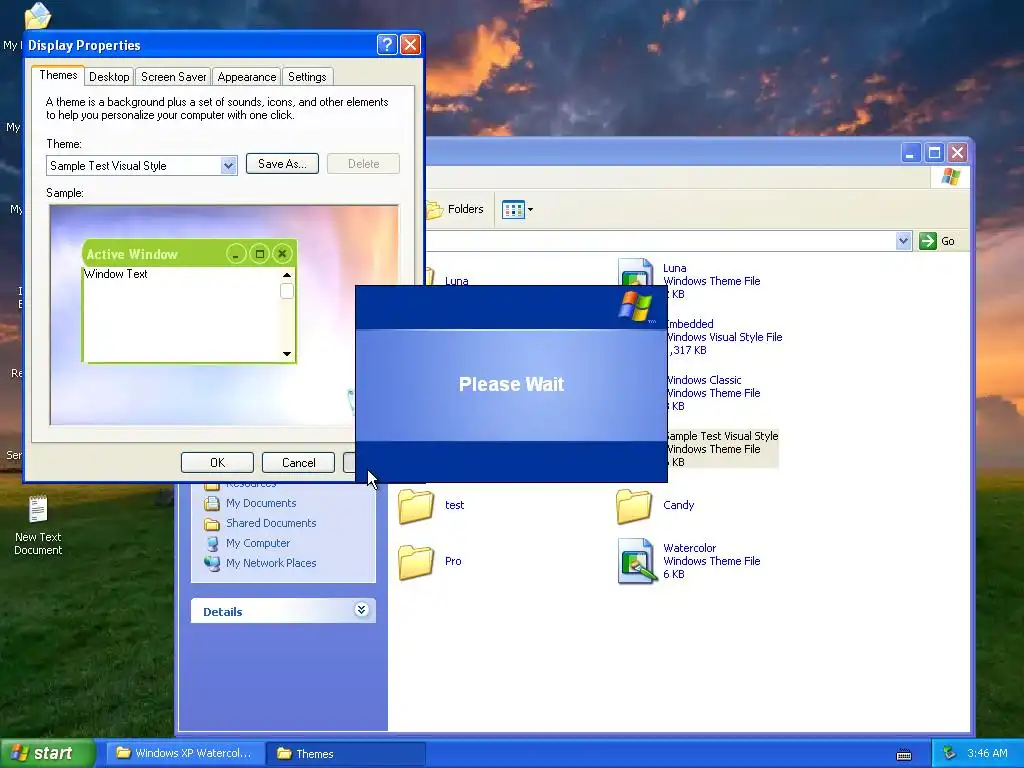This screenshot has width=1024, height=768.
Task: Click OK in Display Properties
Action: coord(217,462)
